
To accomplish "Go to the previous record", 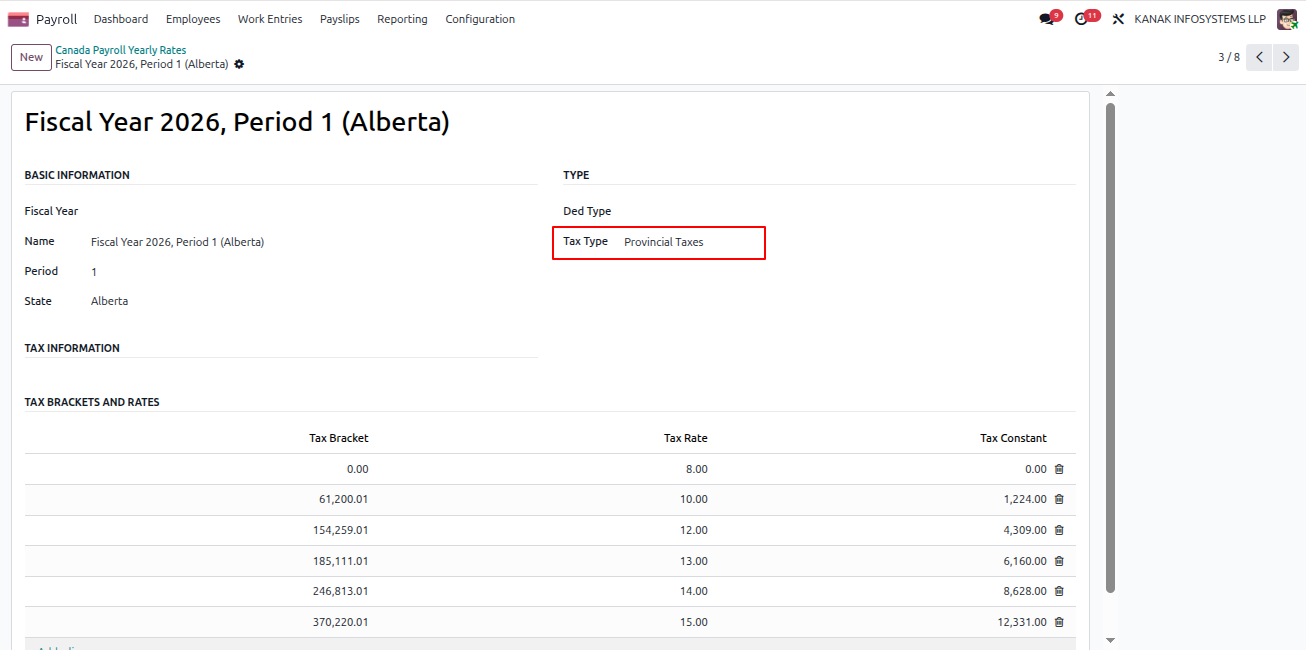I will point(1260,57).
